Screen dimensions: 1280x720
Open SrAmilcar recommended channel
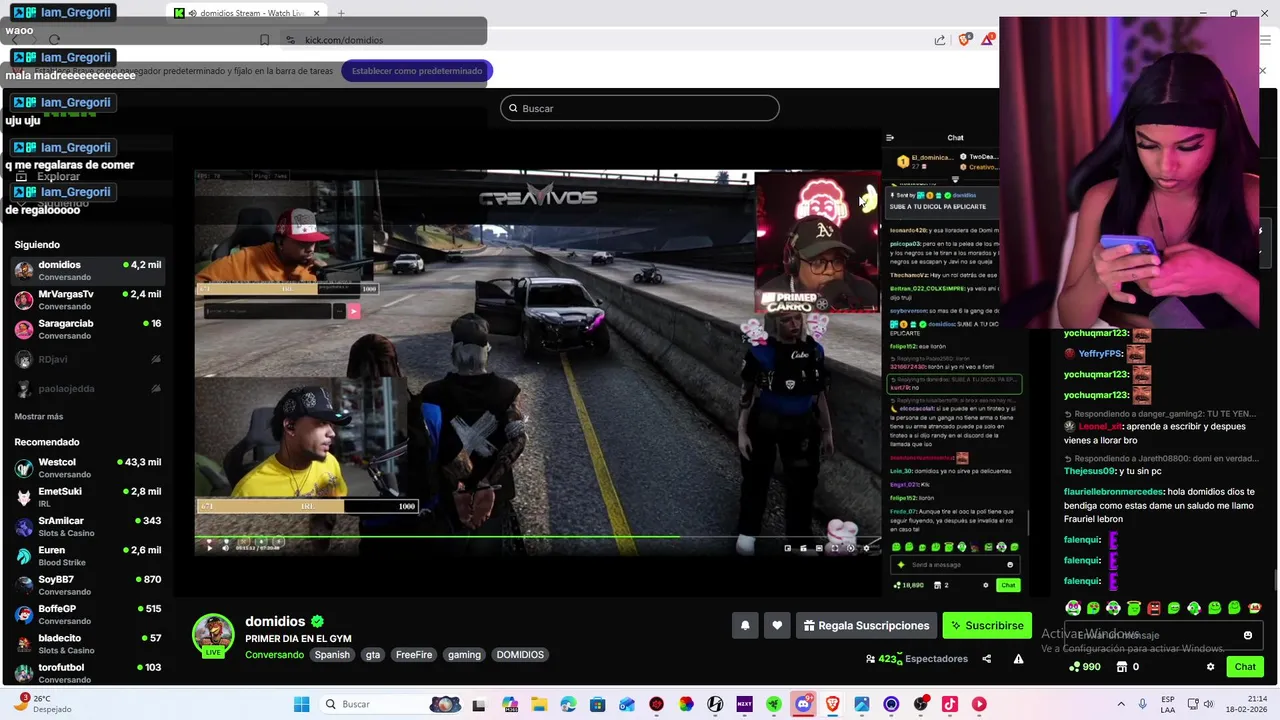[x=87, y=526]
